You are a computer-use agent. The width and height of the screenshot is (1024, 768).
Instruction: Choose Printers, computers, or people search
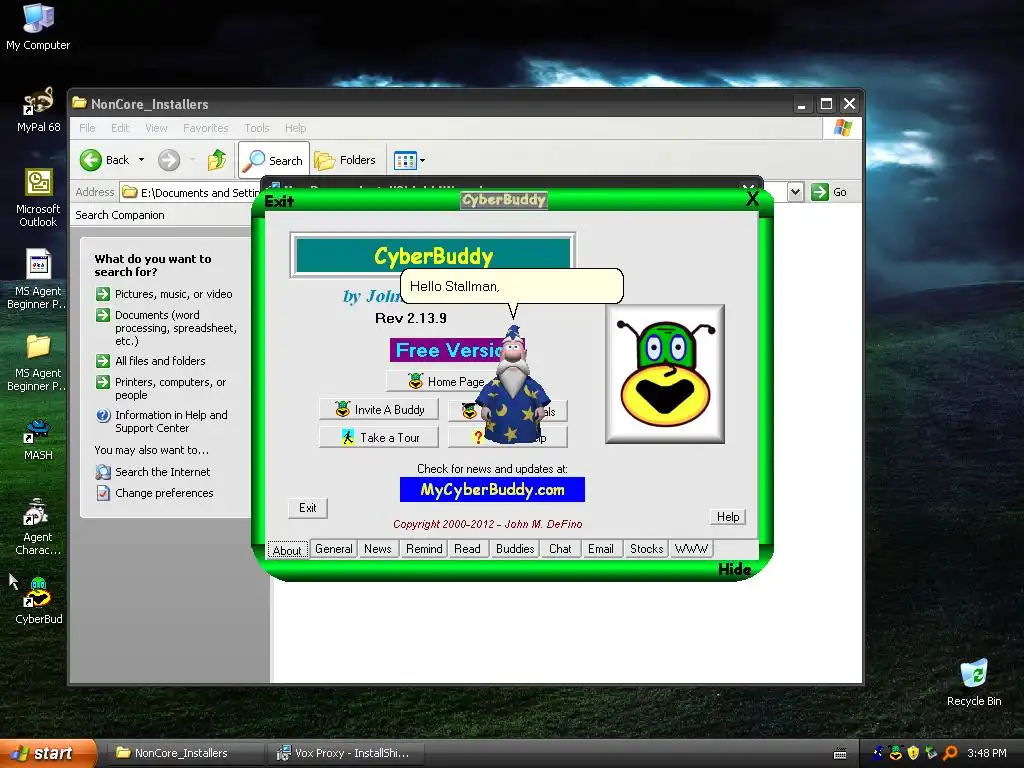[x=161, y=389]
